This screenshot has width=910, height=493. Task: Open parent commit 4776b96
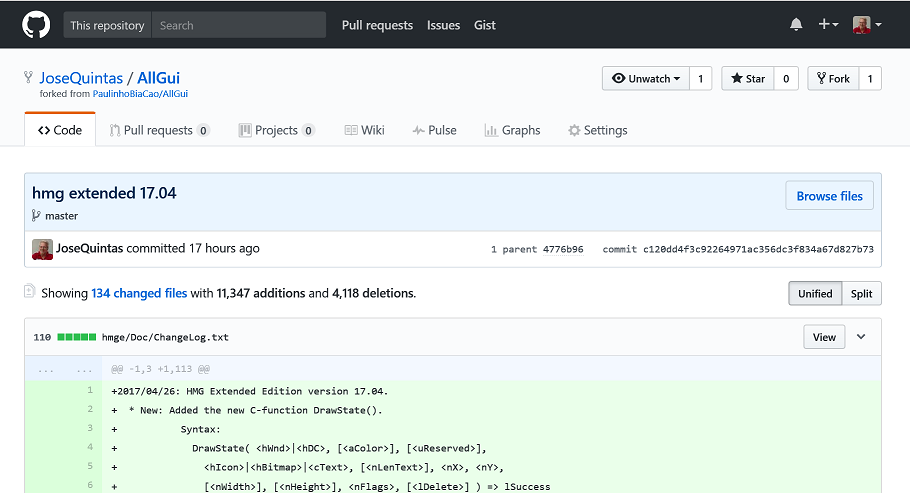pyautogui.click(x=563, y=249)
